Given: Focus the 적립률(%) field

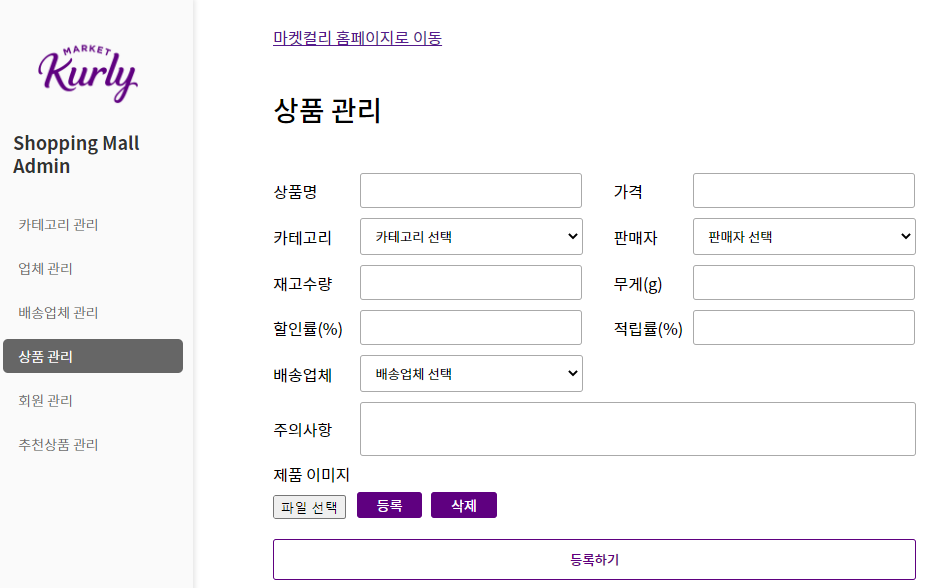Looking at the screenshot, I should click(x=804, y=328).
